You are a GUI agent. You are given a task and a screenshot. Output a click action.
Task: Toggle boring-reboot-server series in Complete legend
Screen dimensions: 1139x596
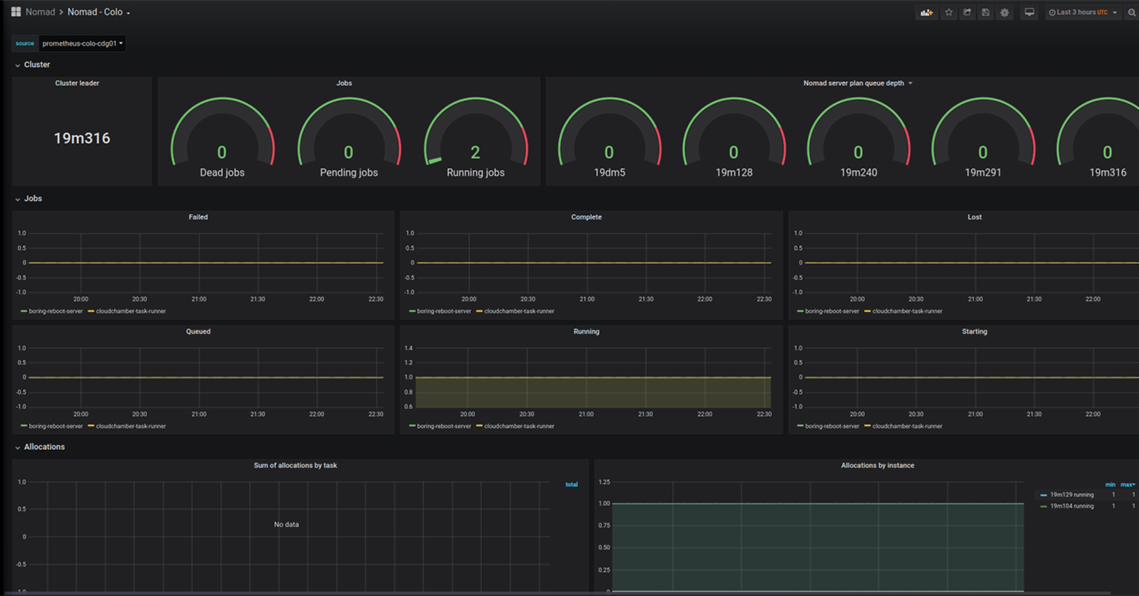click(444, 311)
